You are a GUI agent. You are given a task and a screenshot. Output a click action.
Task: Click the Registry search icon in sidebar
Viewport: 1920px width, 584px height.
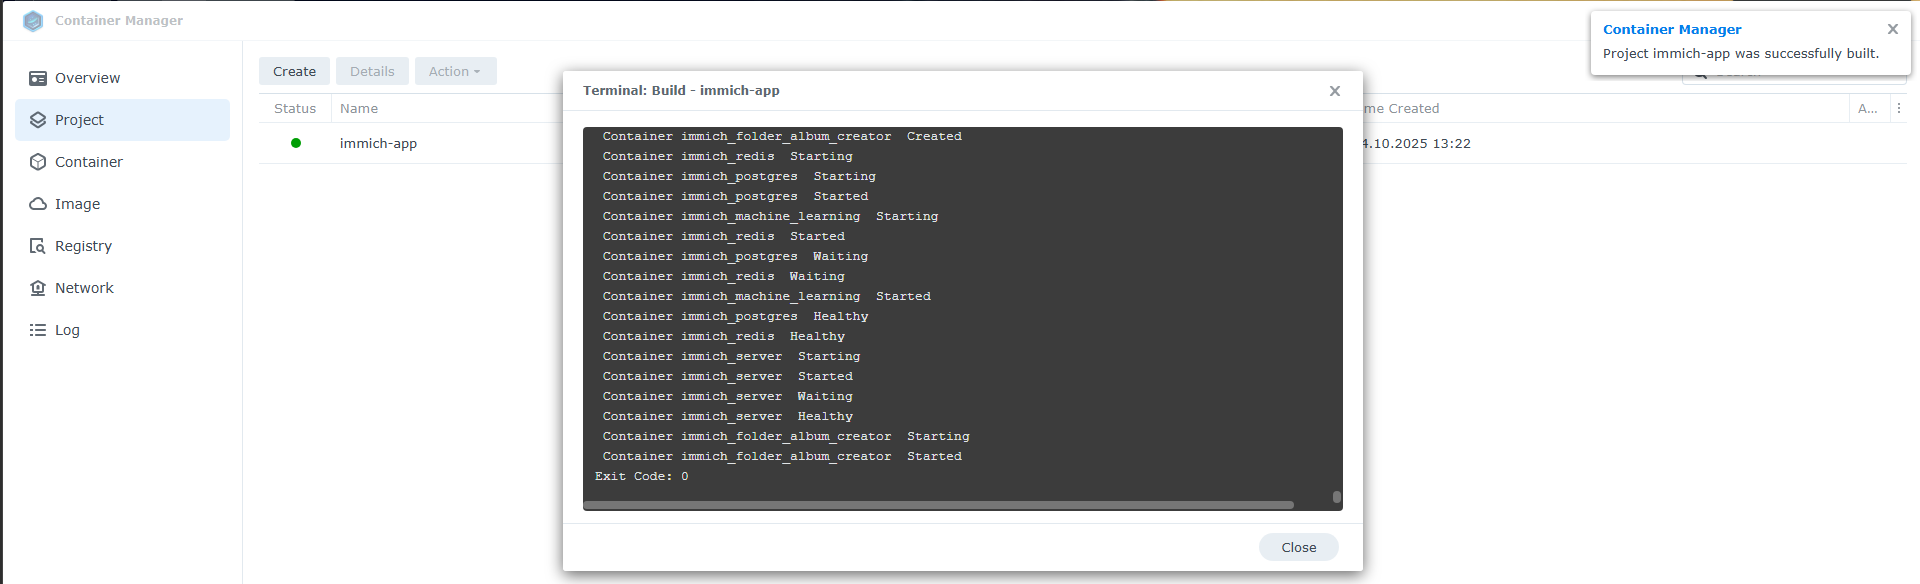tap(38, 246)
